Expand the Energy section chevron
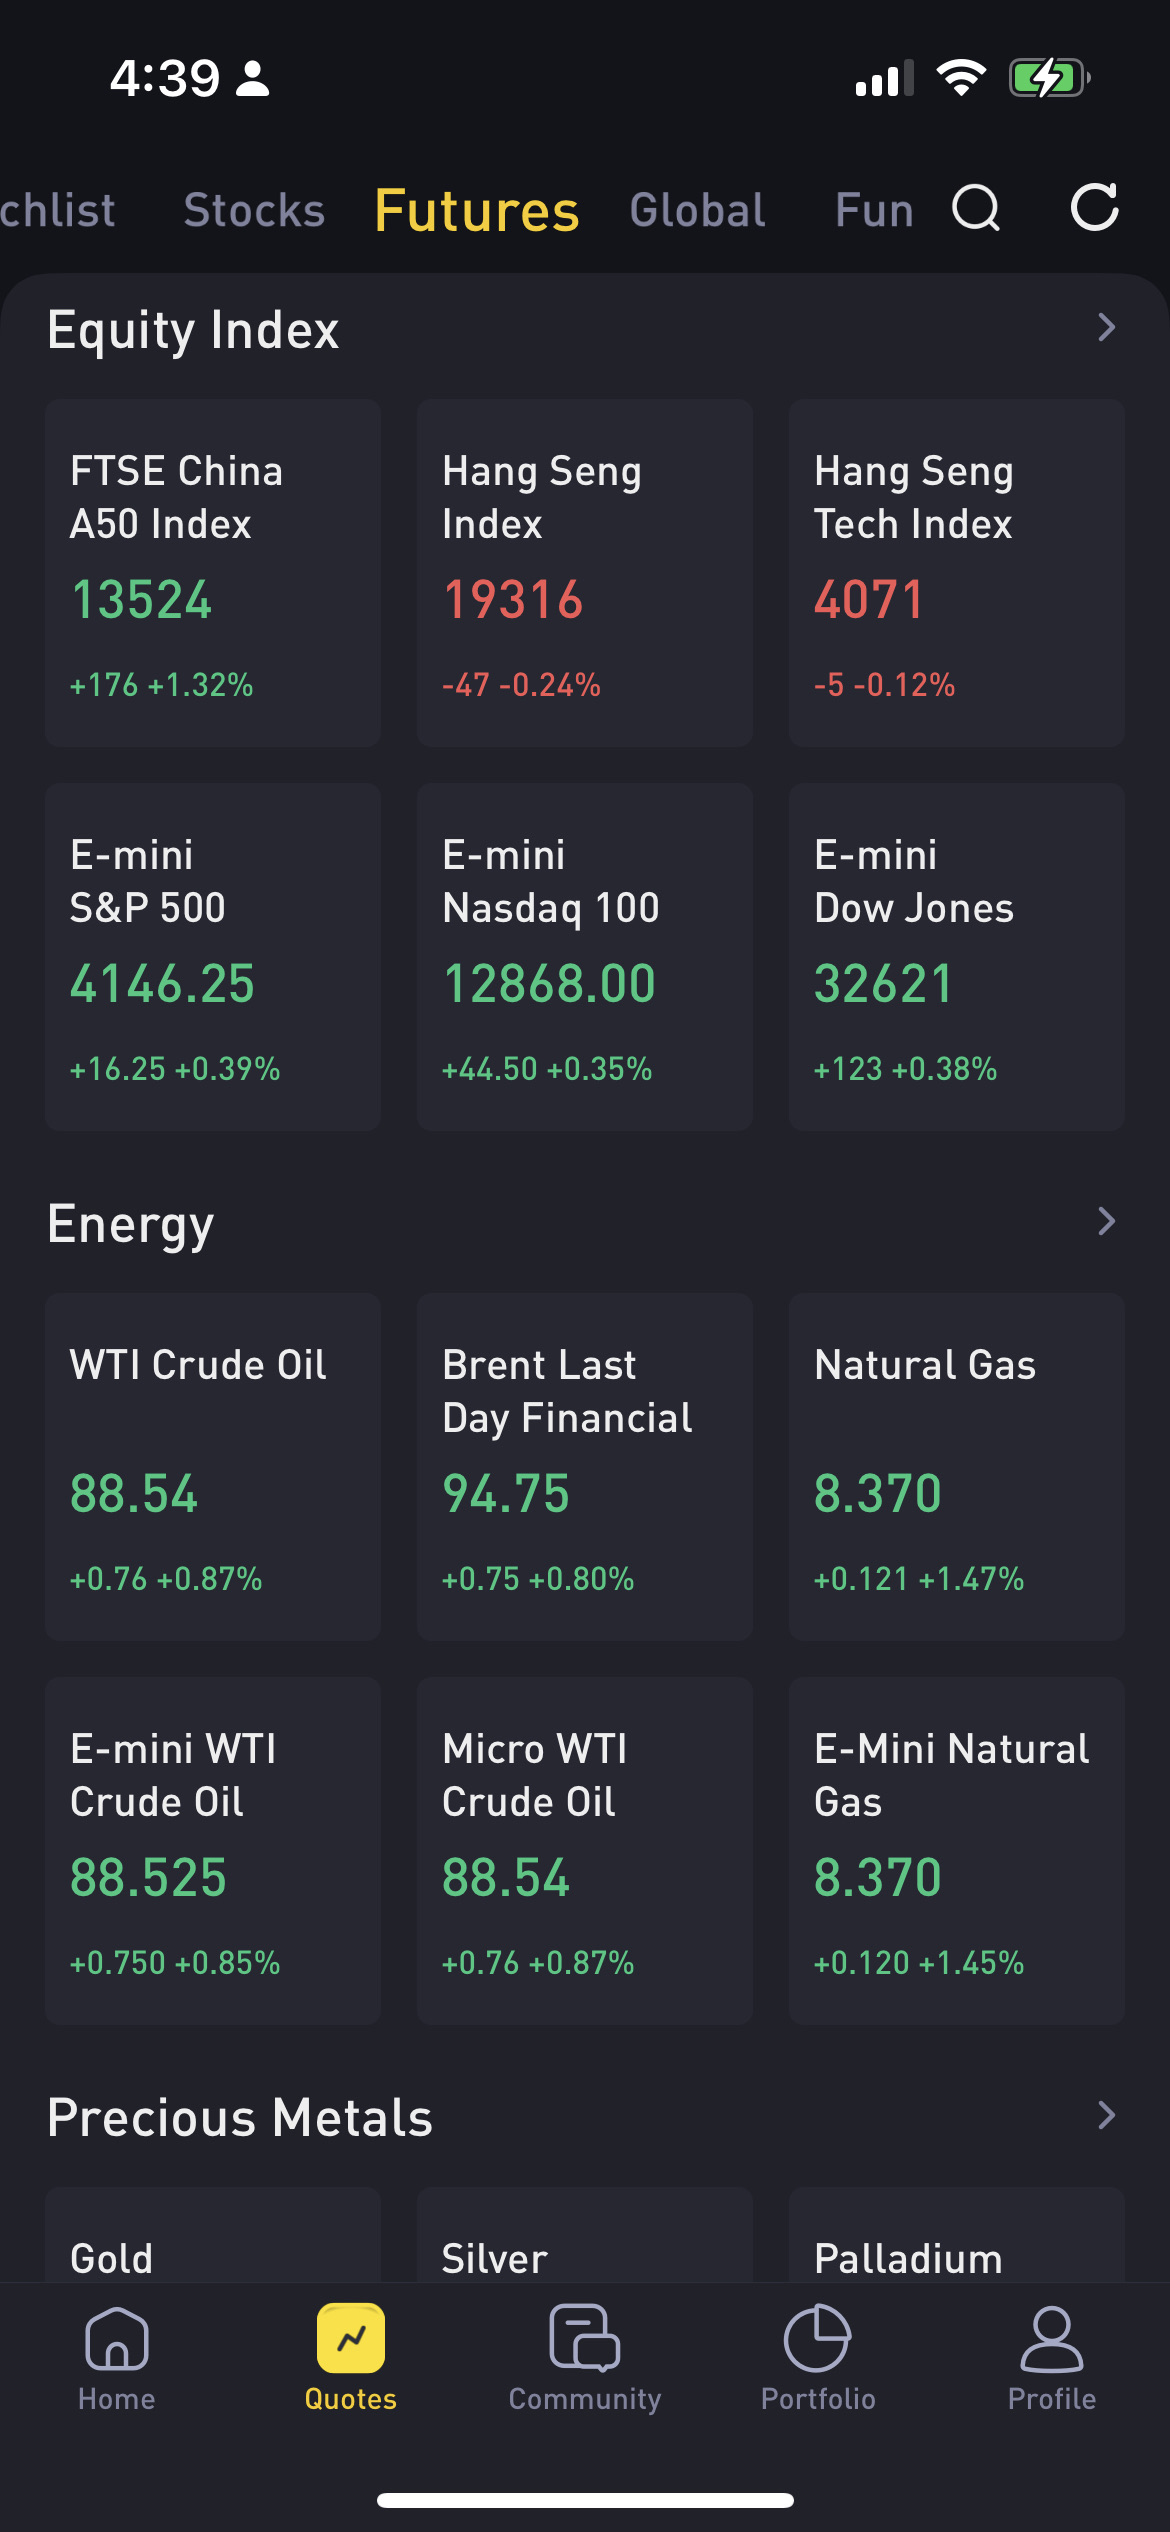This screenshot has width=1170, height=2532. point(1106,1222)
